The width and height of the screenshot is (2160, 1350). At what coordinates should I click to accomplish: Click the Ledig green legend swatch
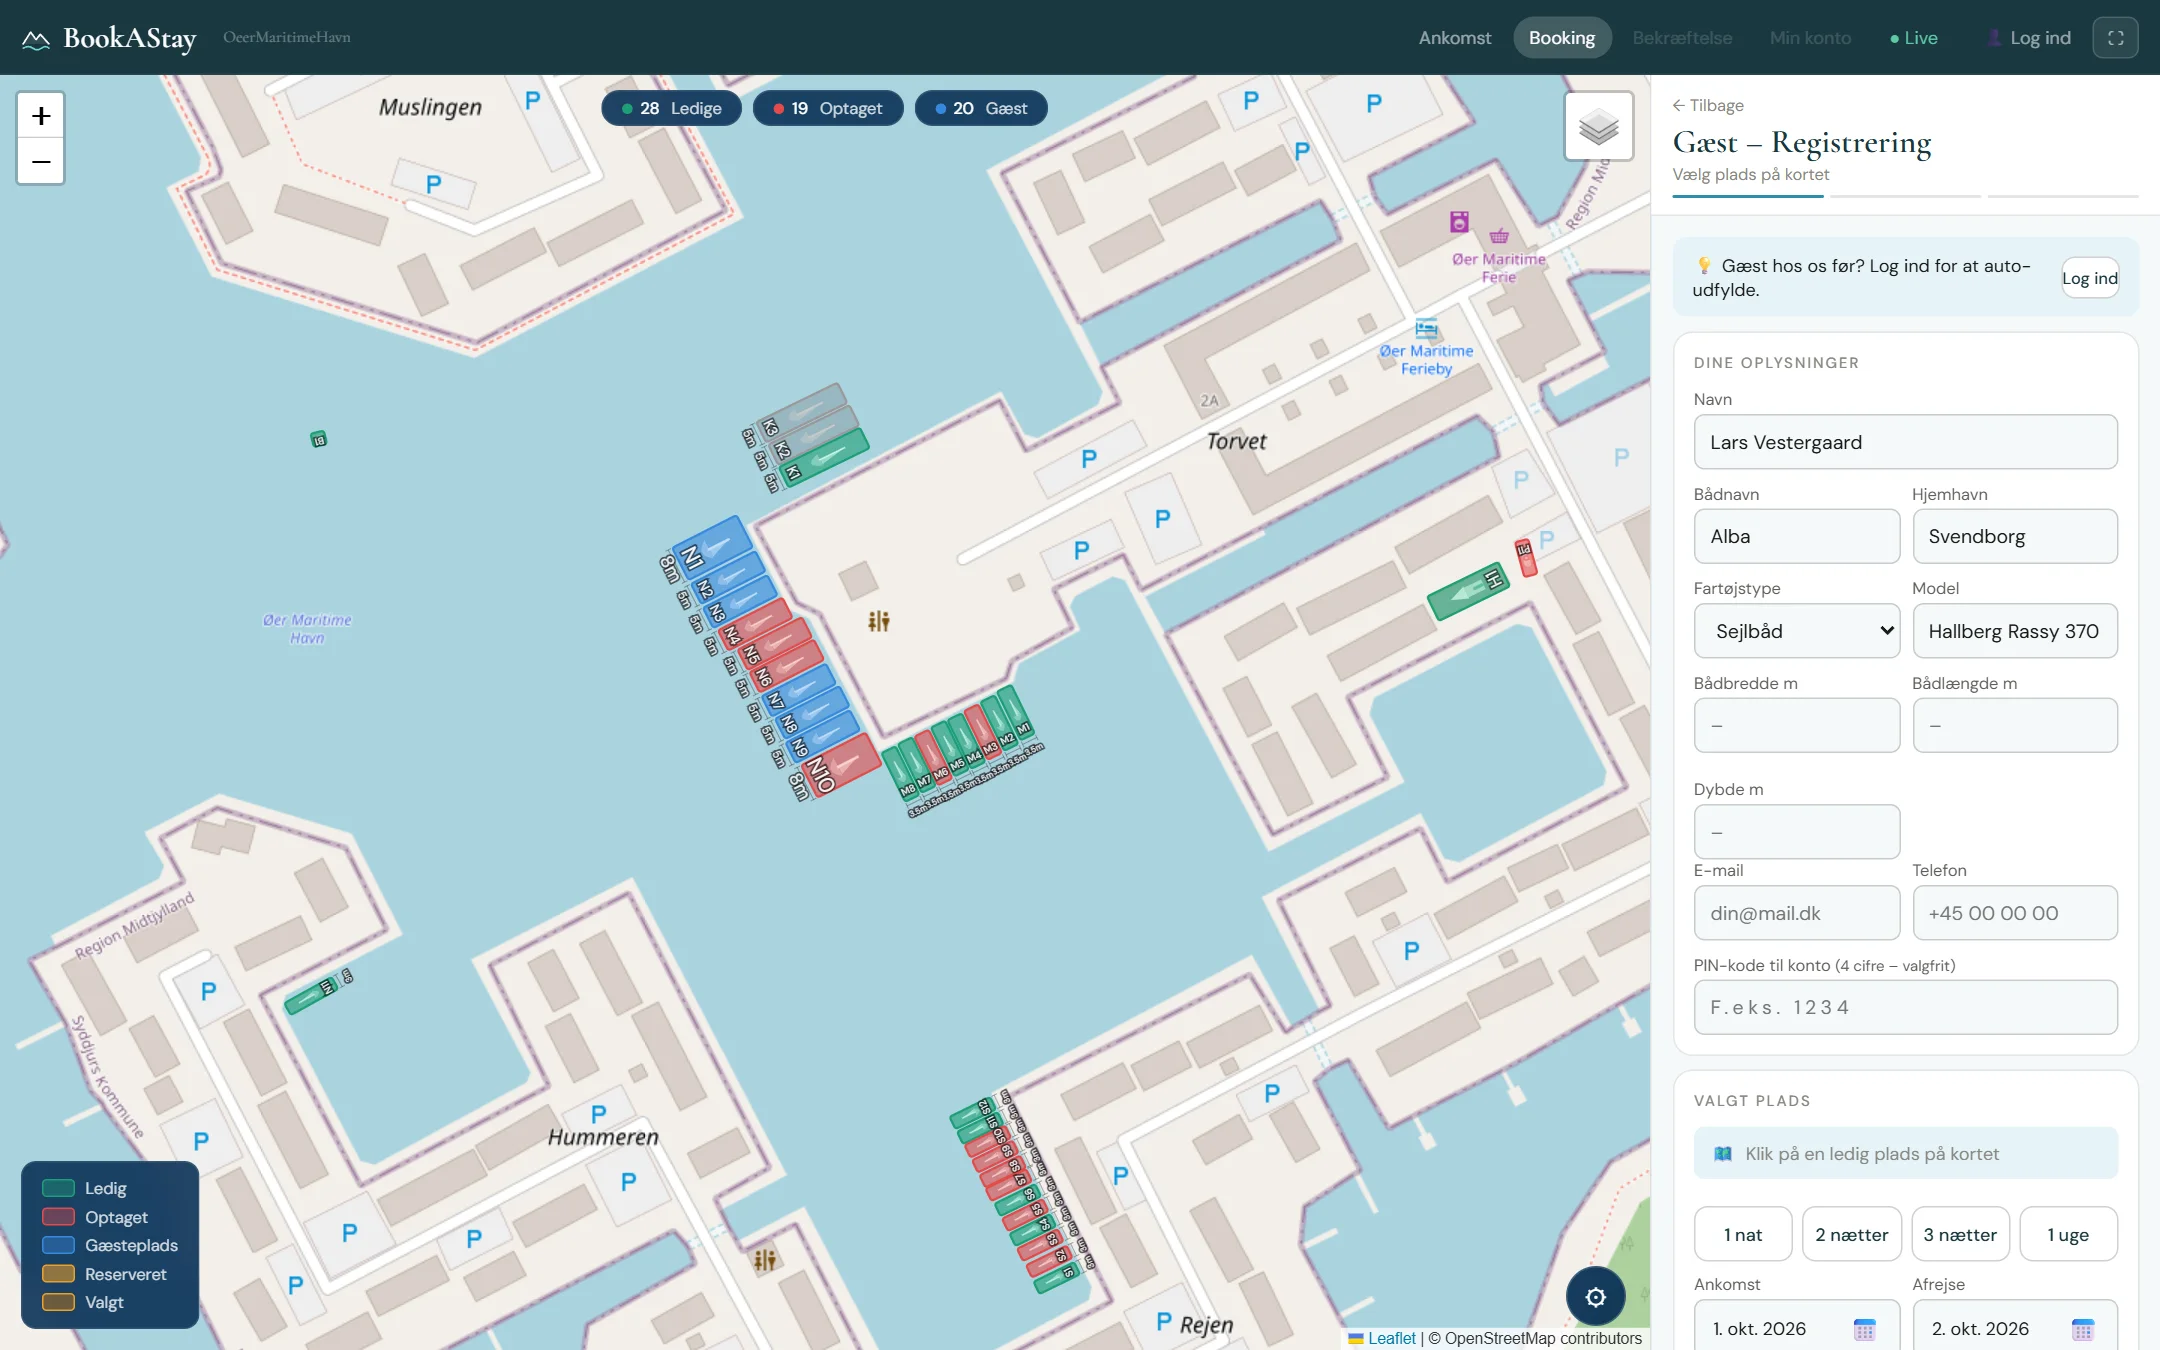tap(59, 1188)
